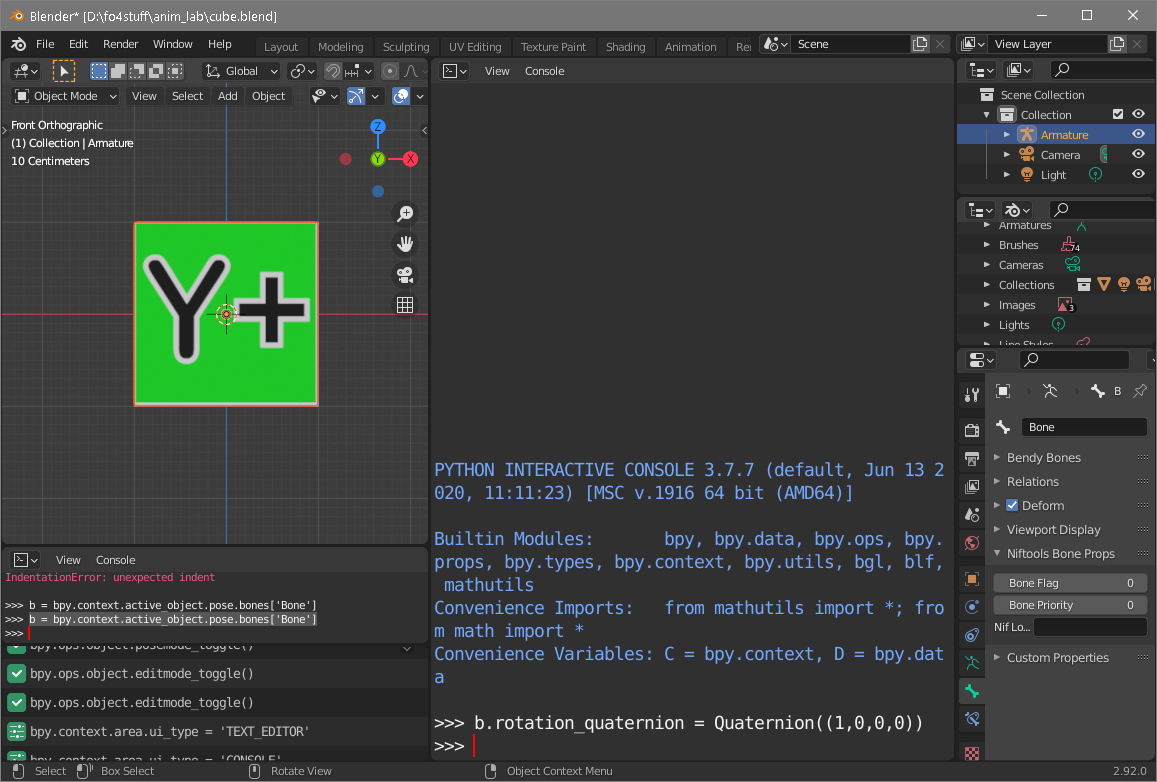The height and width of the screenshot is (782, 1157).
Task: Open the View Layer properties tab
Action: click(972, 487)
